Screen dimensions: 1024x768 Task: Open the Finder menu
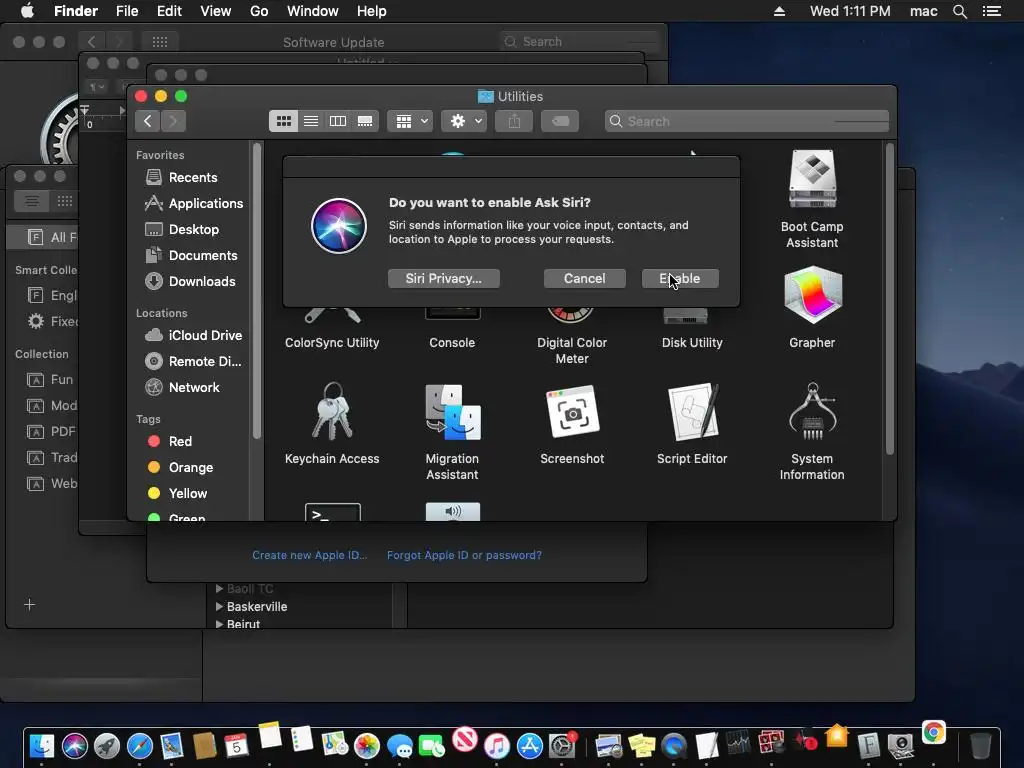click(76, 11)
